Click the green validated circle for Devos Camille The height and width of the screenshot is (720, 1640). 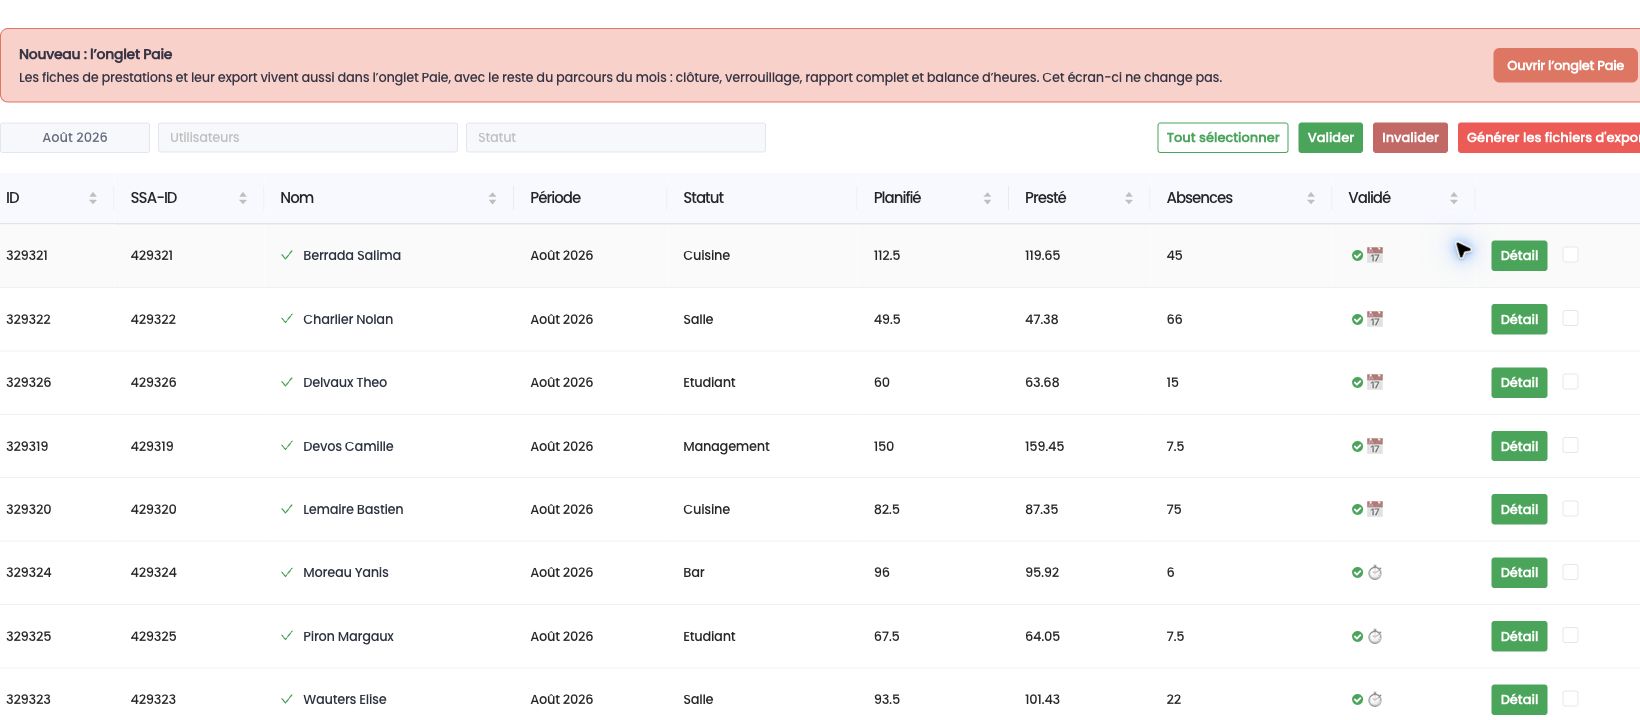click(1357, 446)
